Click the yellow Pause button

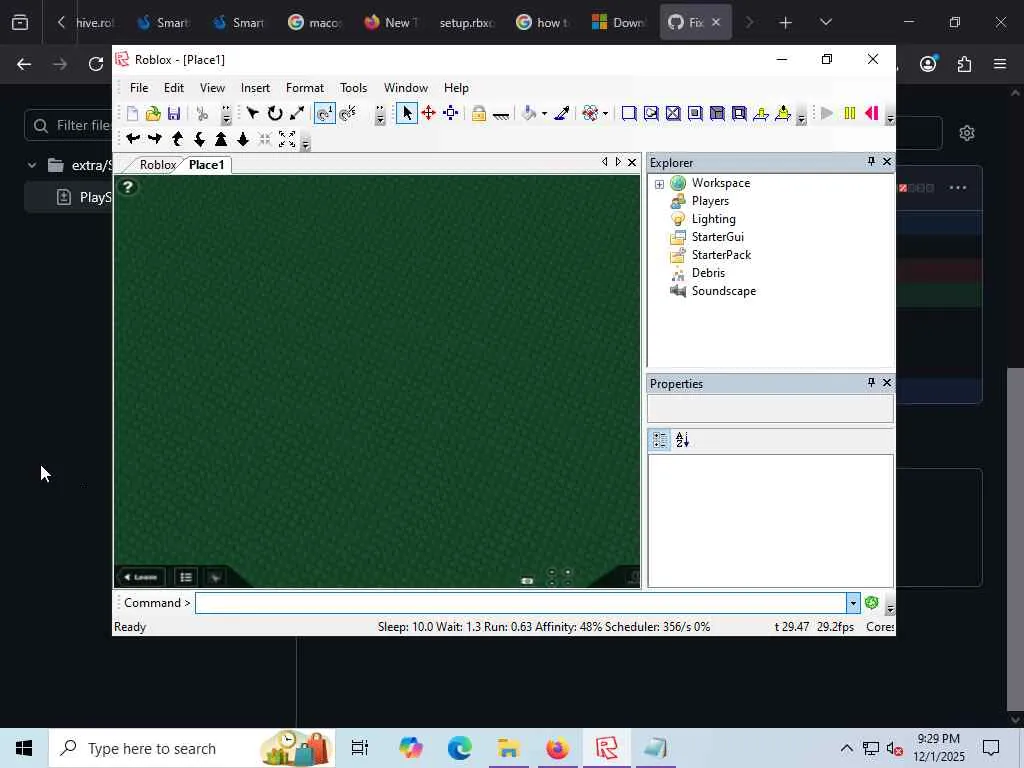850,114
